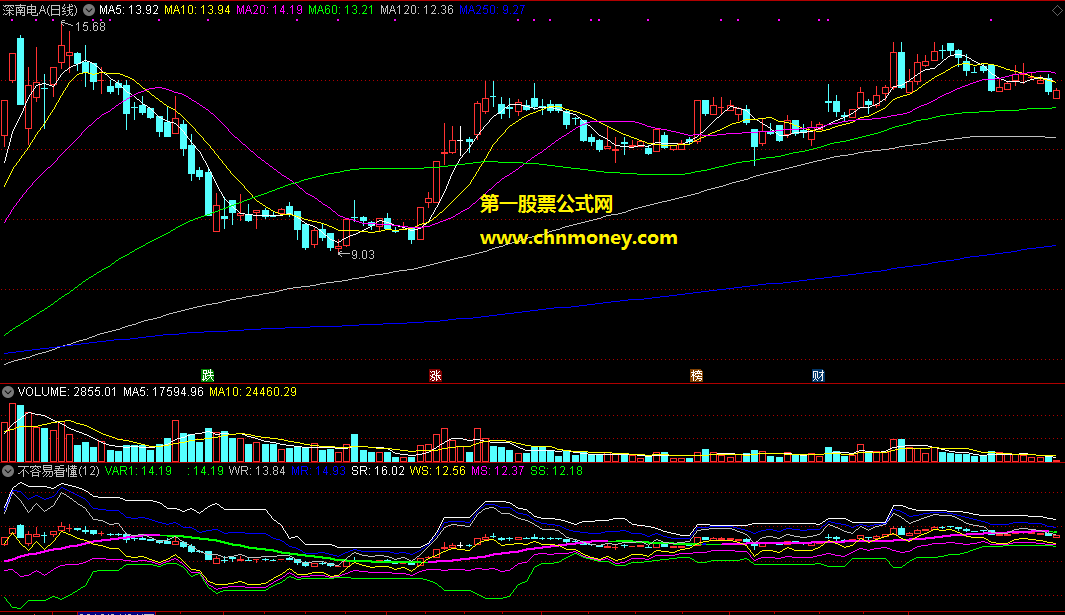Select the MA5: 13.92 label

pos(129,10)
